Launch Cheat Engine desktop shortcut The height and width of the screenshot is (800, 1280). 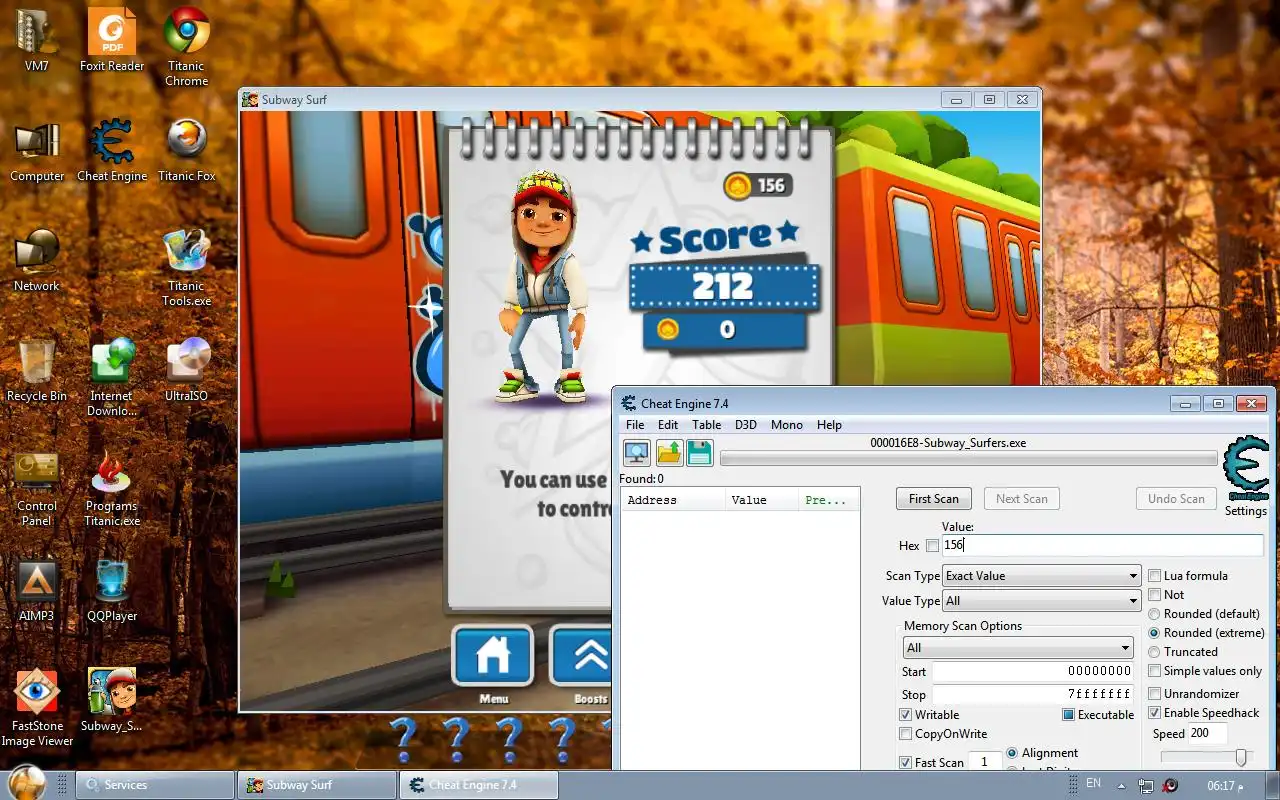[112, 150]
